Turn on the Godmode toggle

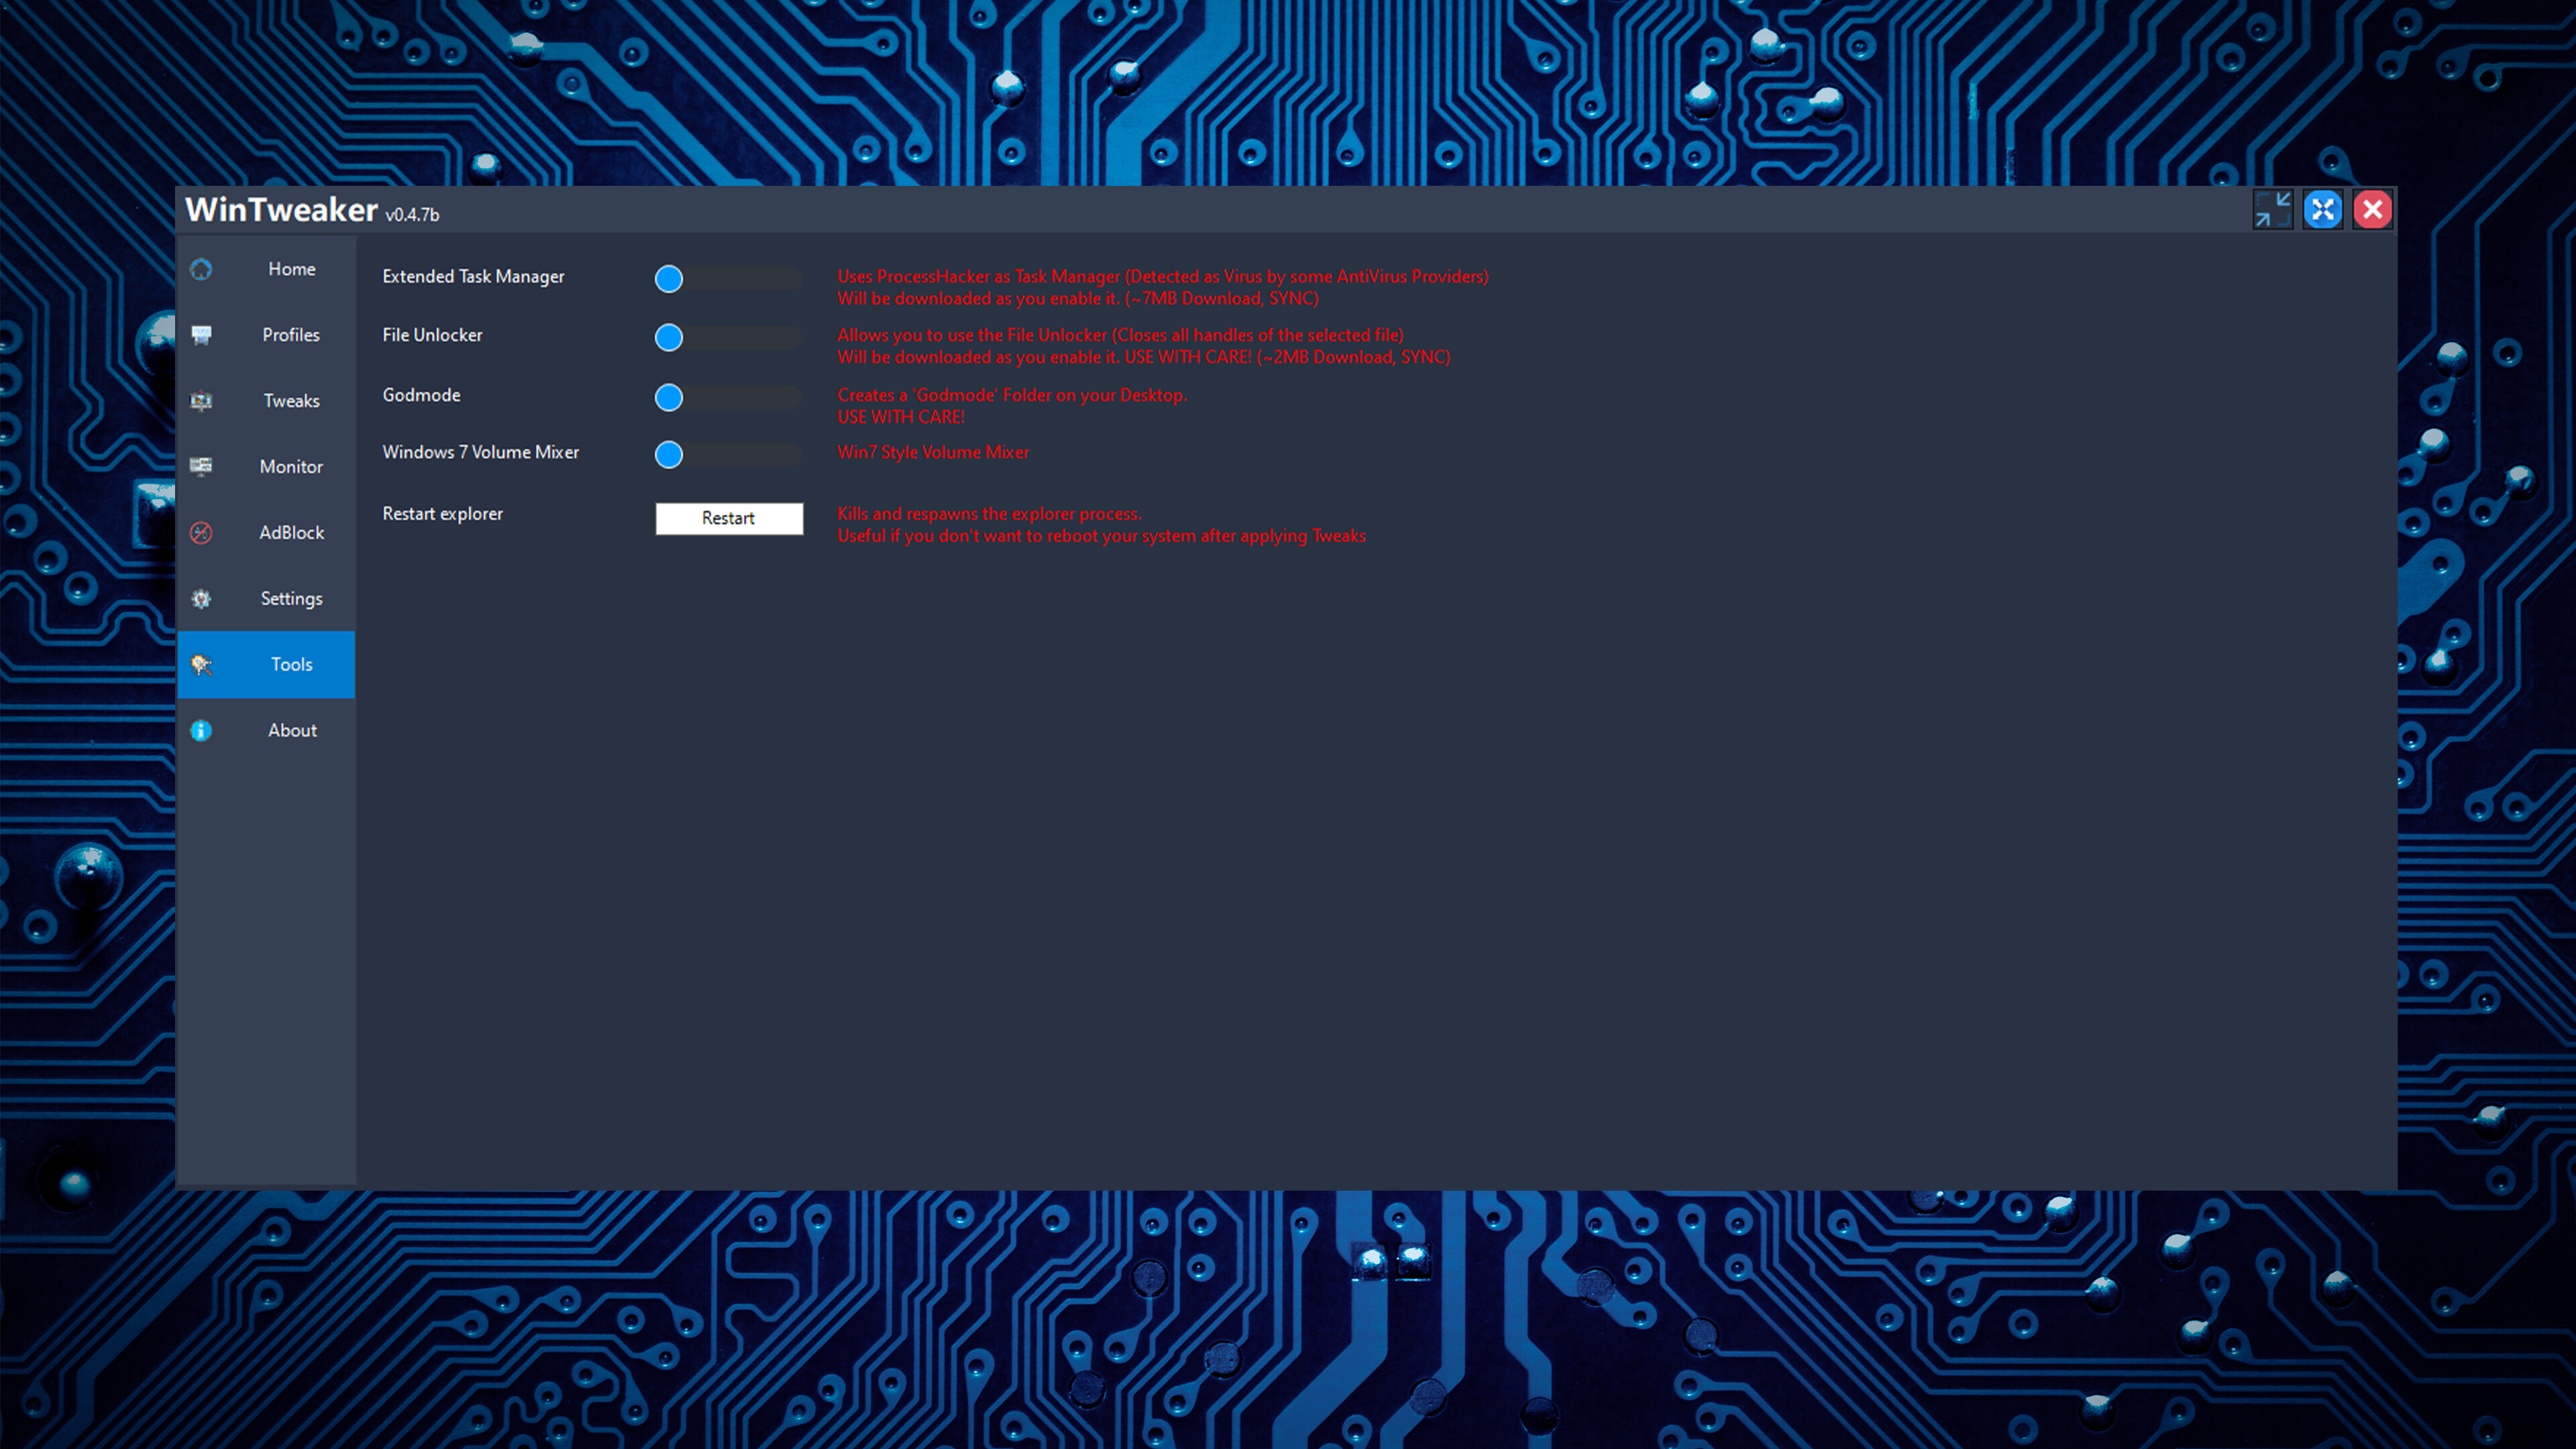(669, 397)
